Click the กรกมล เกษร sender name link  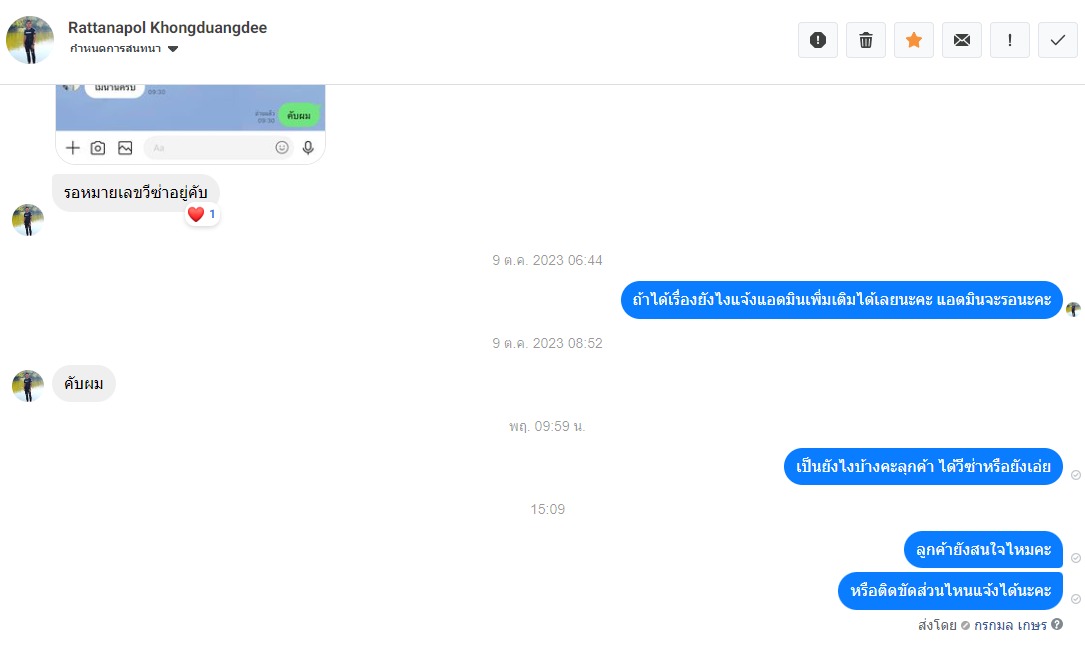1010,626
